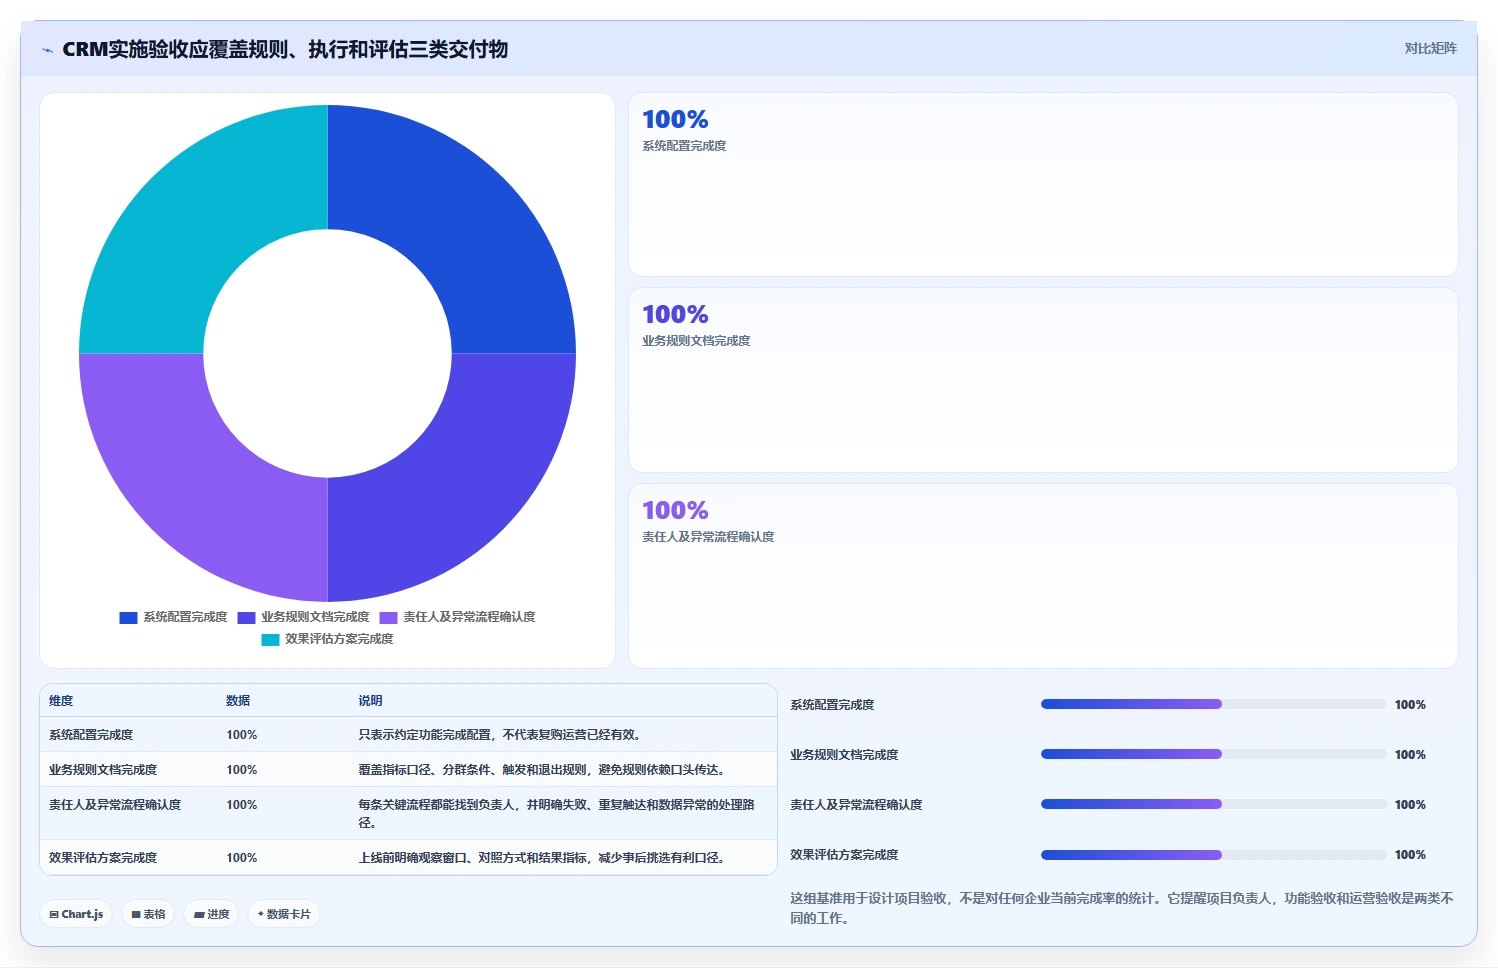1498x968 pixels.
Task: Open the 责任人及异常流程确认度 100% data card
Action: point(1043,576)
